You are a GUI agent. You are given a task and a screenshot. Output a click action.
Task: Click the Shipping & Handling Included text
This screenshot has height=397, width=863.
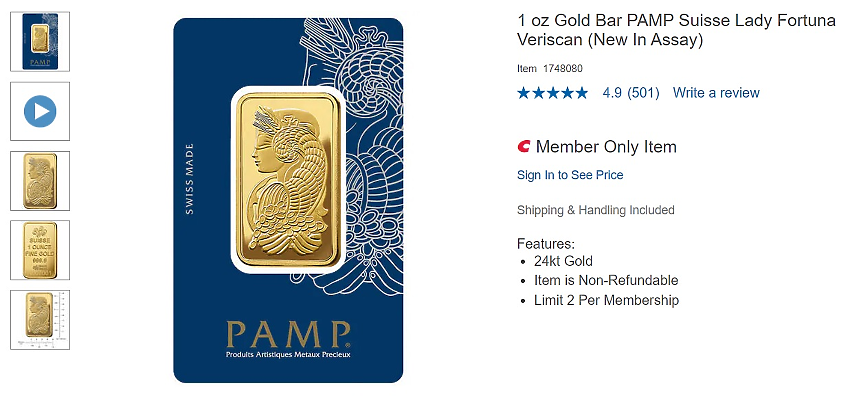tap(596, 210)
